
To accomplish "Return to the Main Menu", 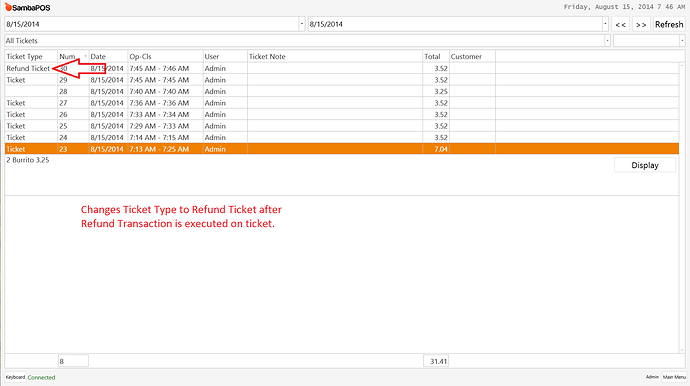I will pyautogui.click(x=674, y=377).
